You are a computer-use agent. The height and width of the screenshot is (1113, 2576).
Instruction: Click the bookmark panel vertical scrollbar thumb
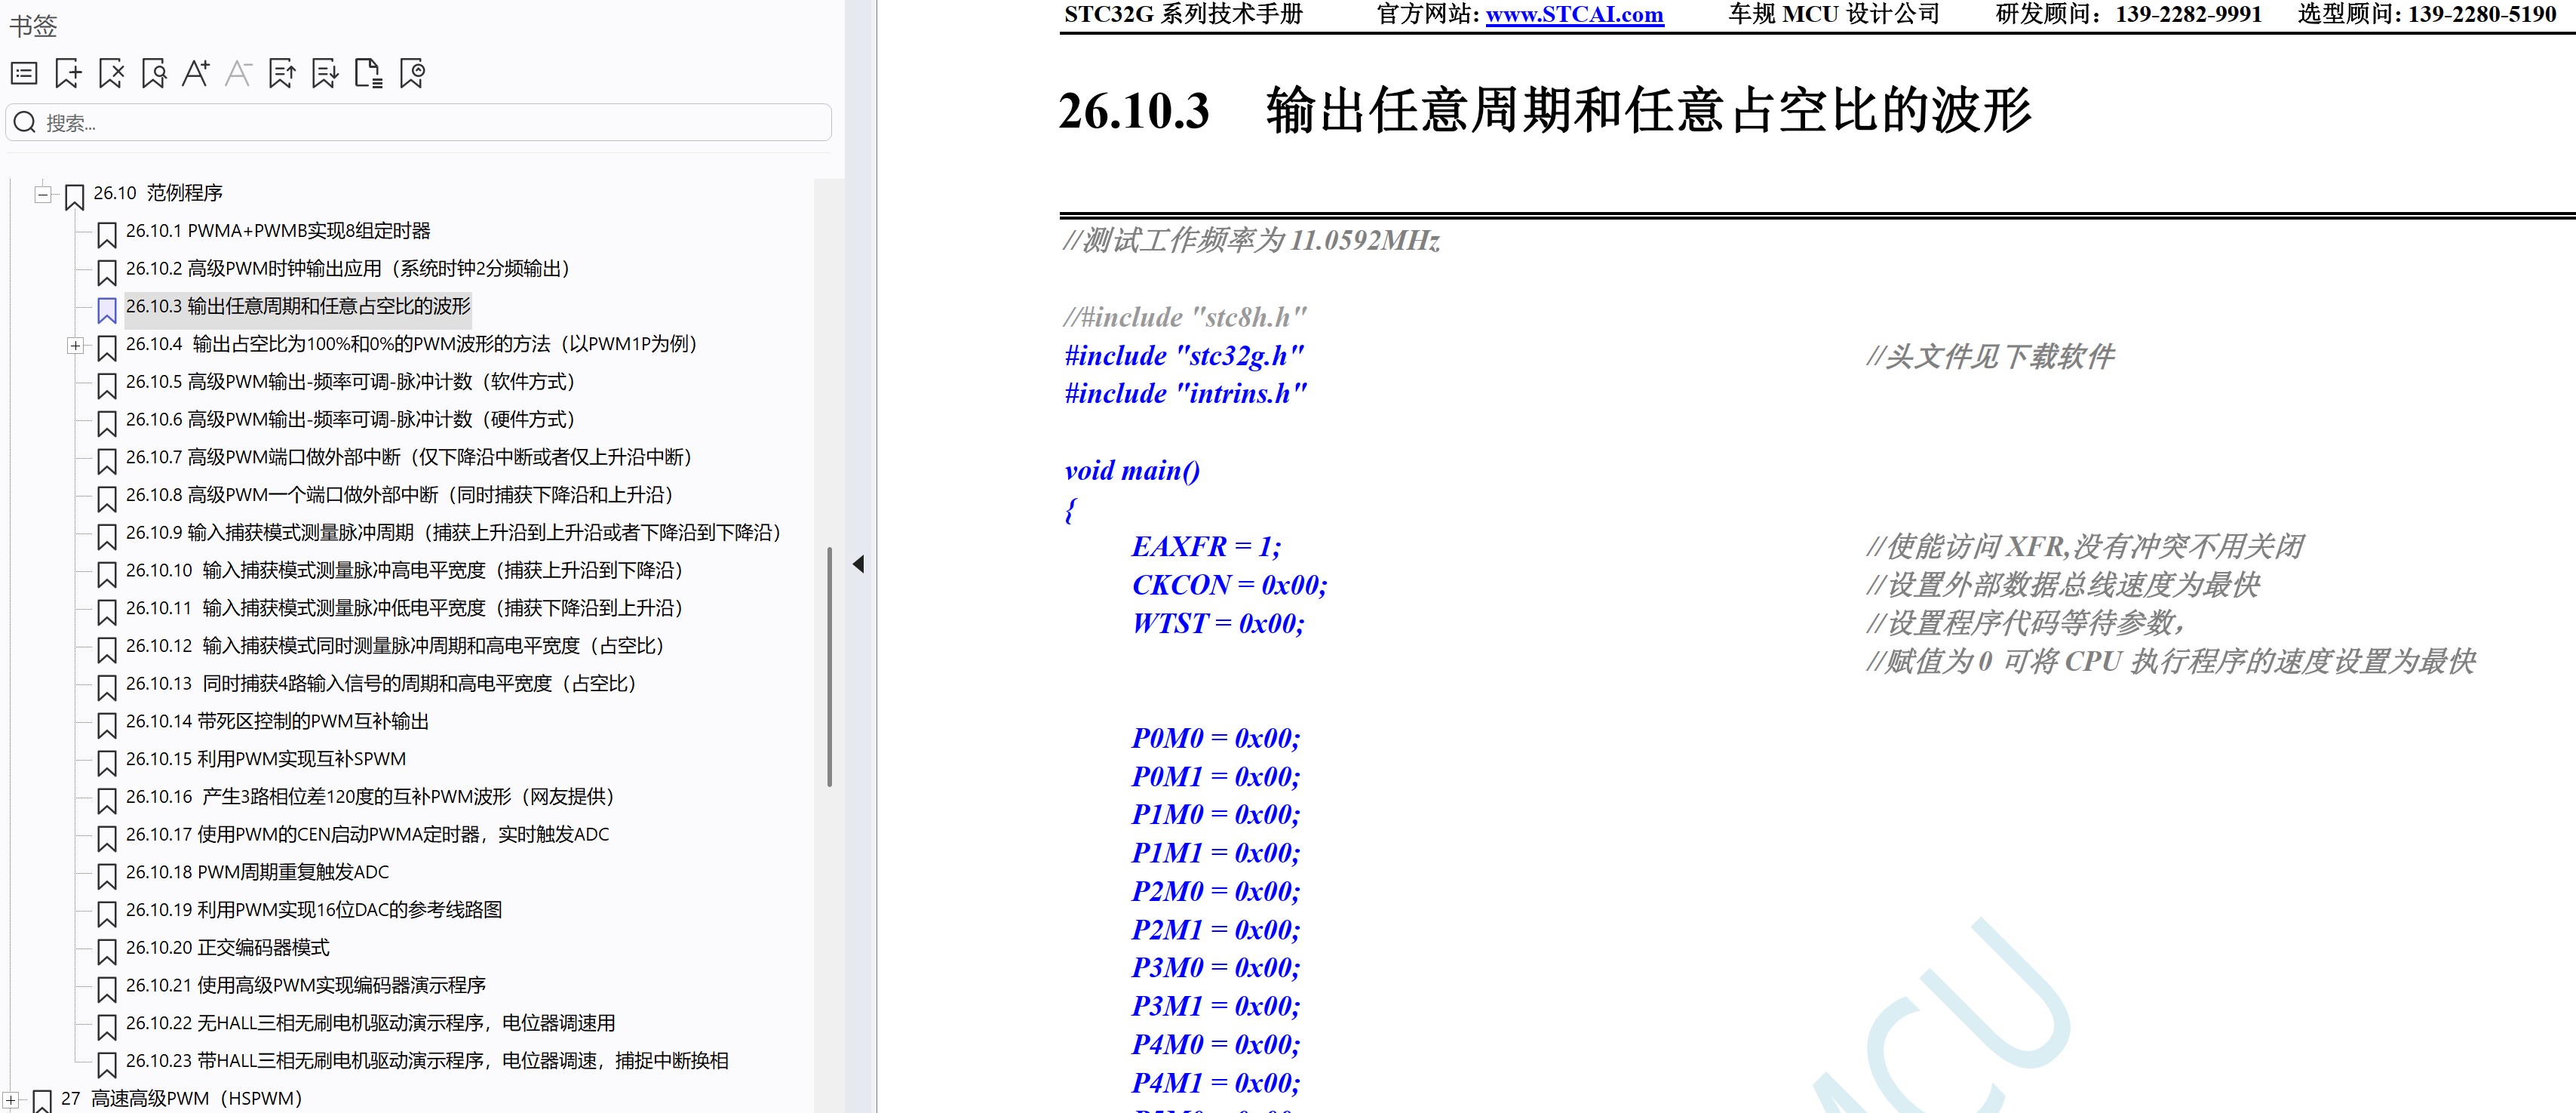click(829, 666)
